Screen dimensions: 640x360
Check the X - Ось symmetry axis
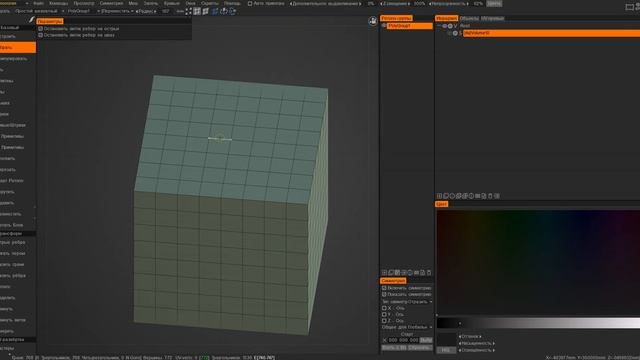pos(384,308)
